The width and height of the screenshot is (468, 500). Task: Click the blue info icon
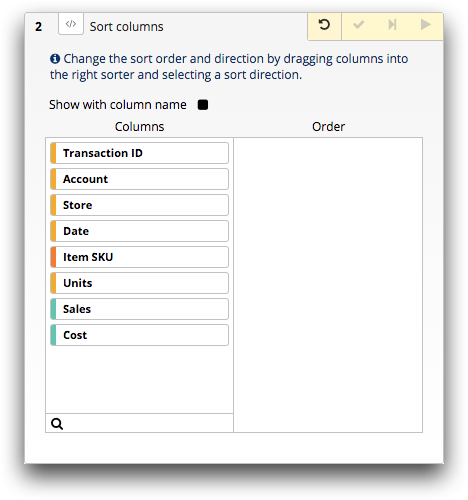click(x=55, y=59)
